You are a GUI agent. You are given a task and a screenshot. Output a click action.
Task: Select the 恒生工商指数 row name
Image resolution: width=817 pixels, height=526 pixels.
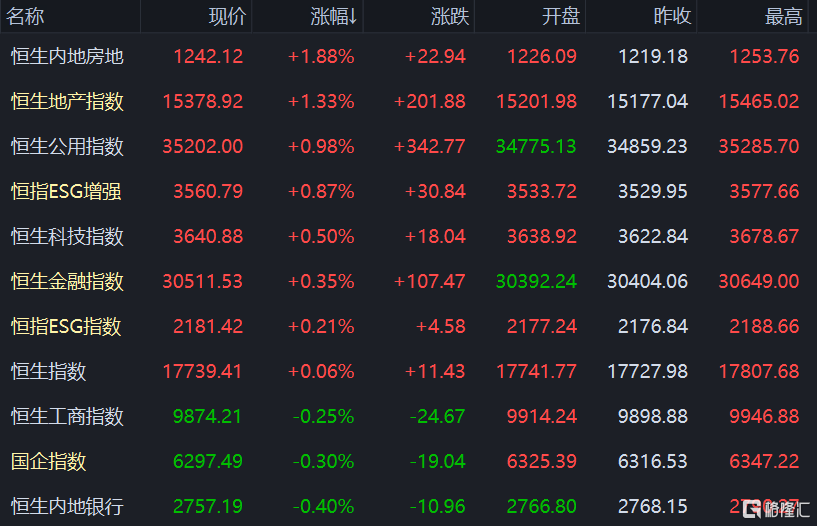click(67, 417)
